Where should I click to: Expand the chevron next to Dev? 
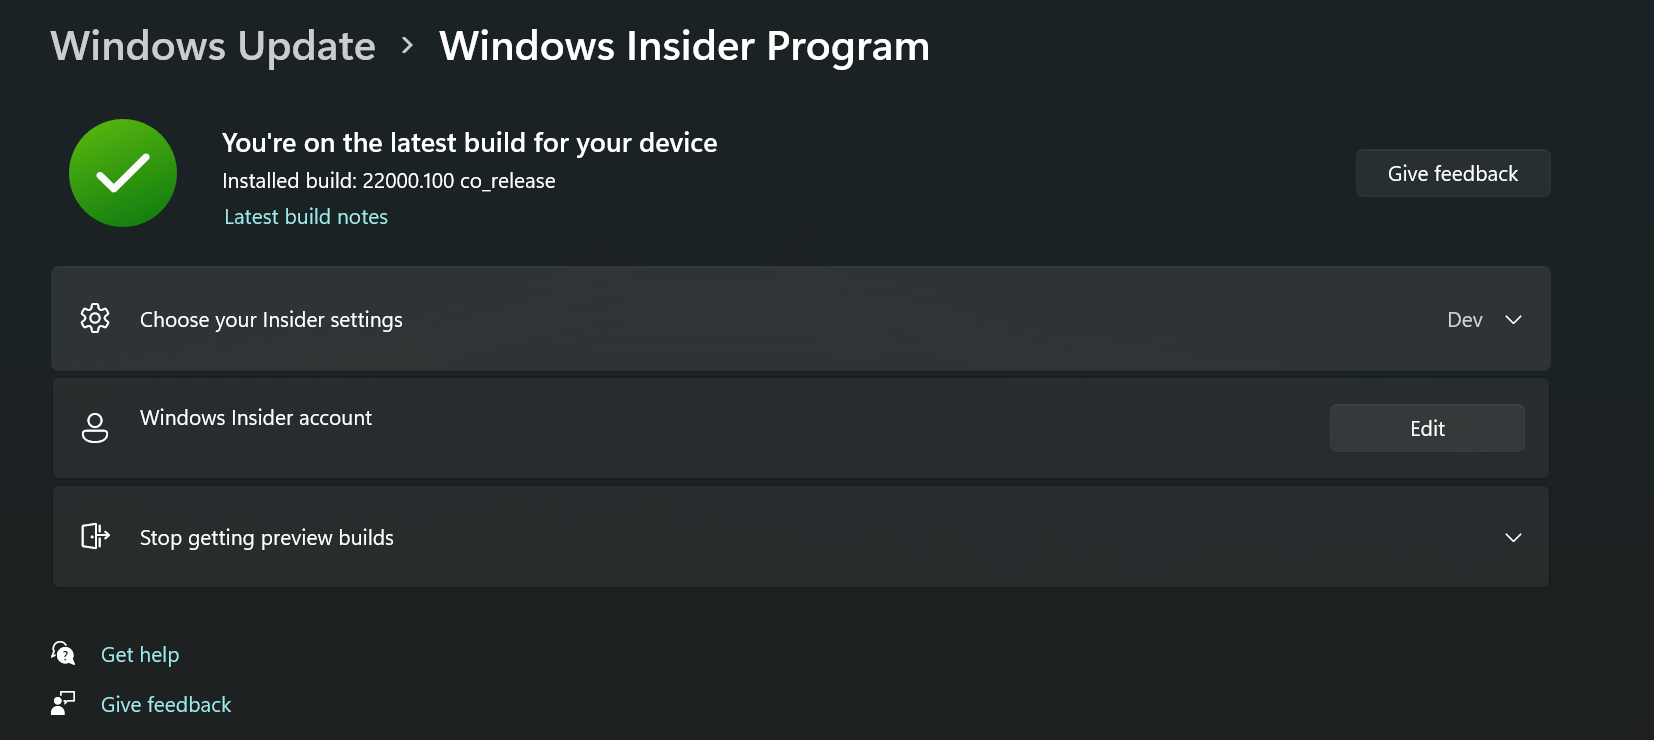click(x=1513, y=320)
